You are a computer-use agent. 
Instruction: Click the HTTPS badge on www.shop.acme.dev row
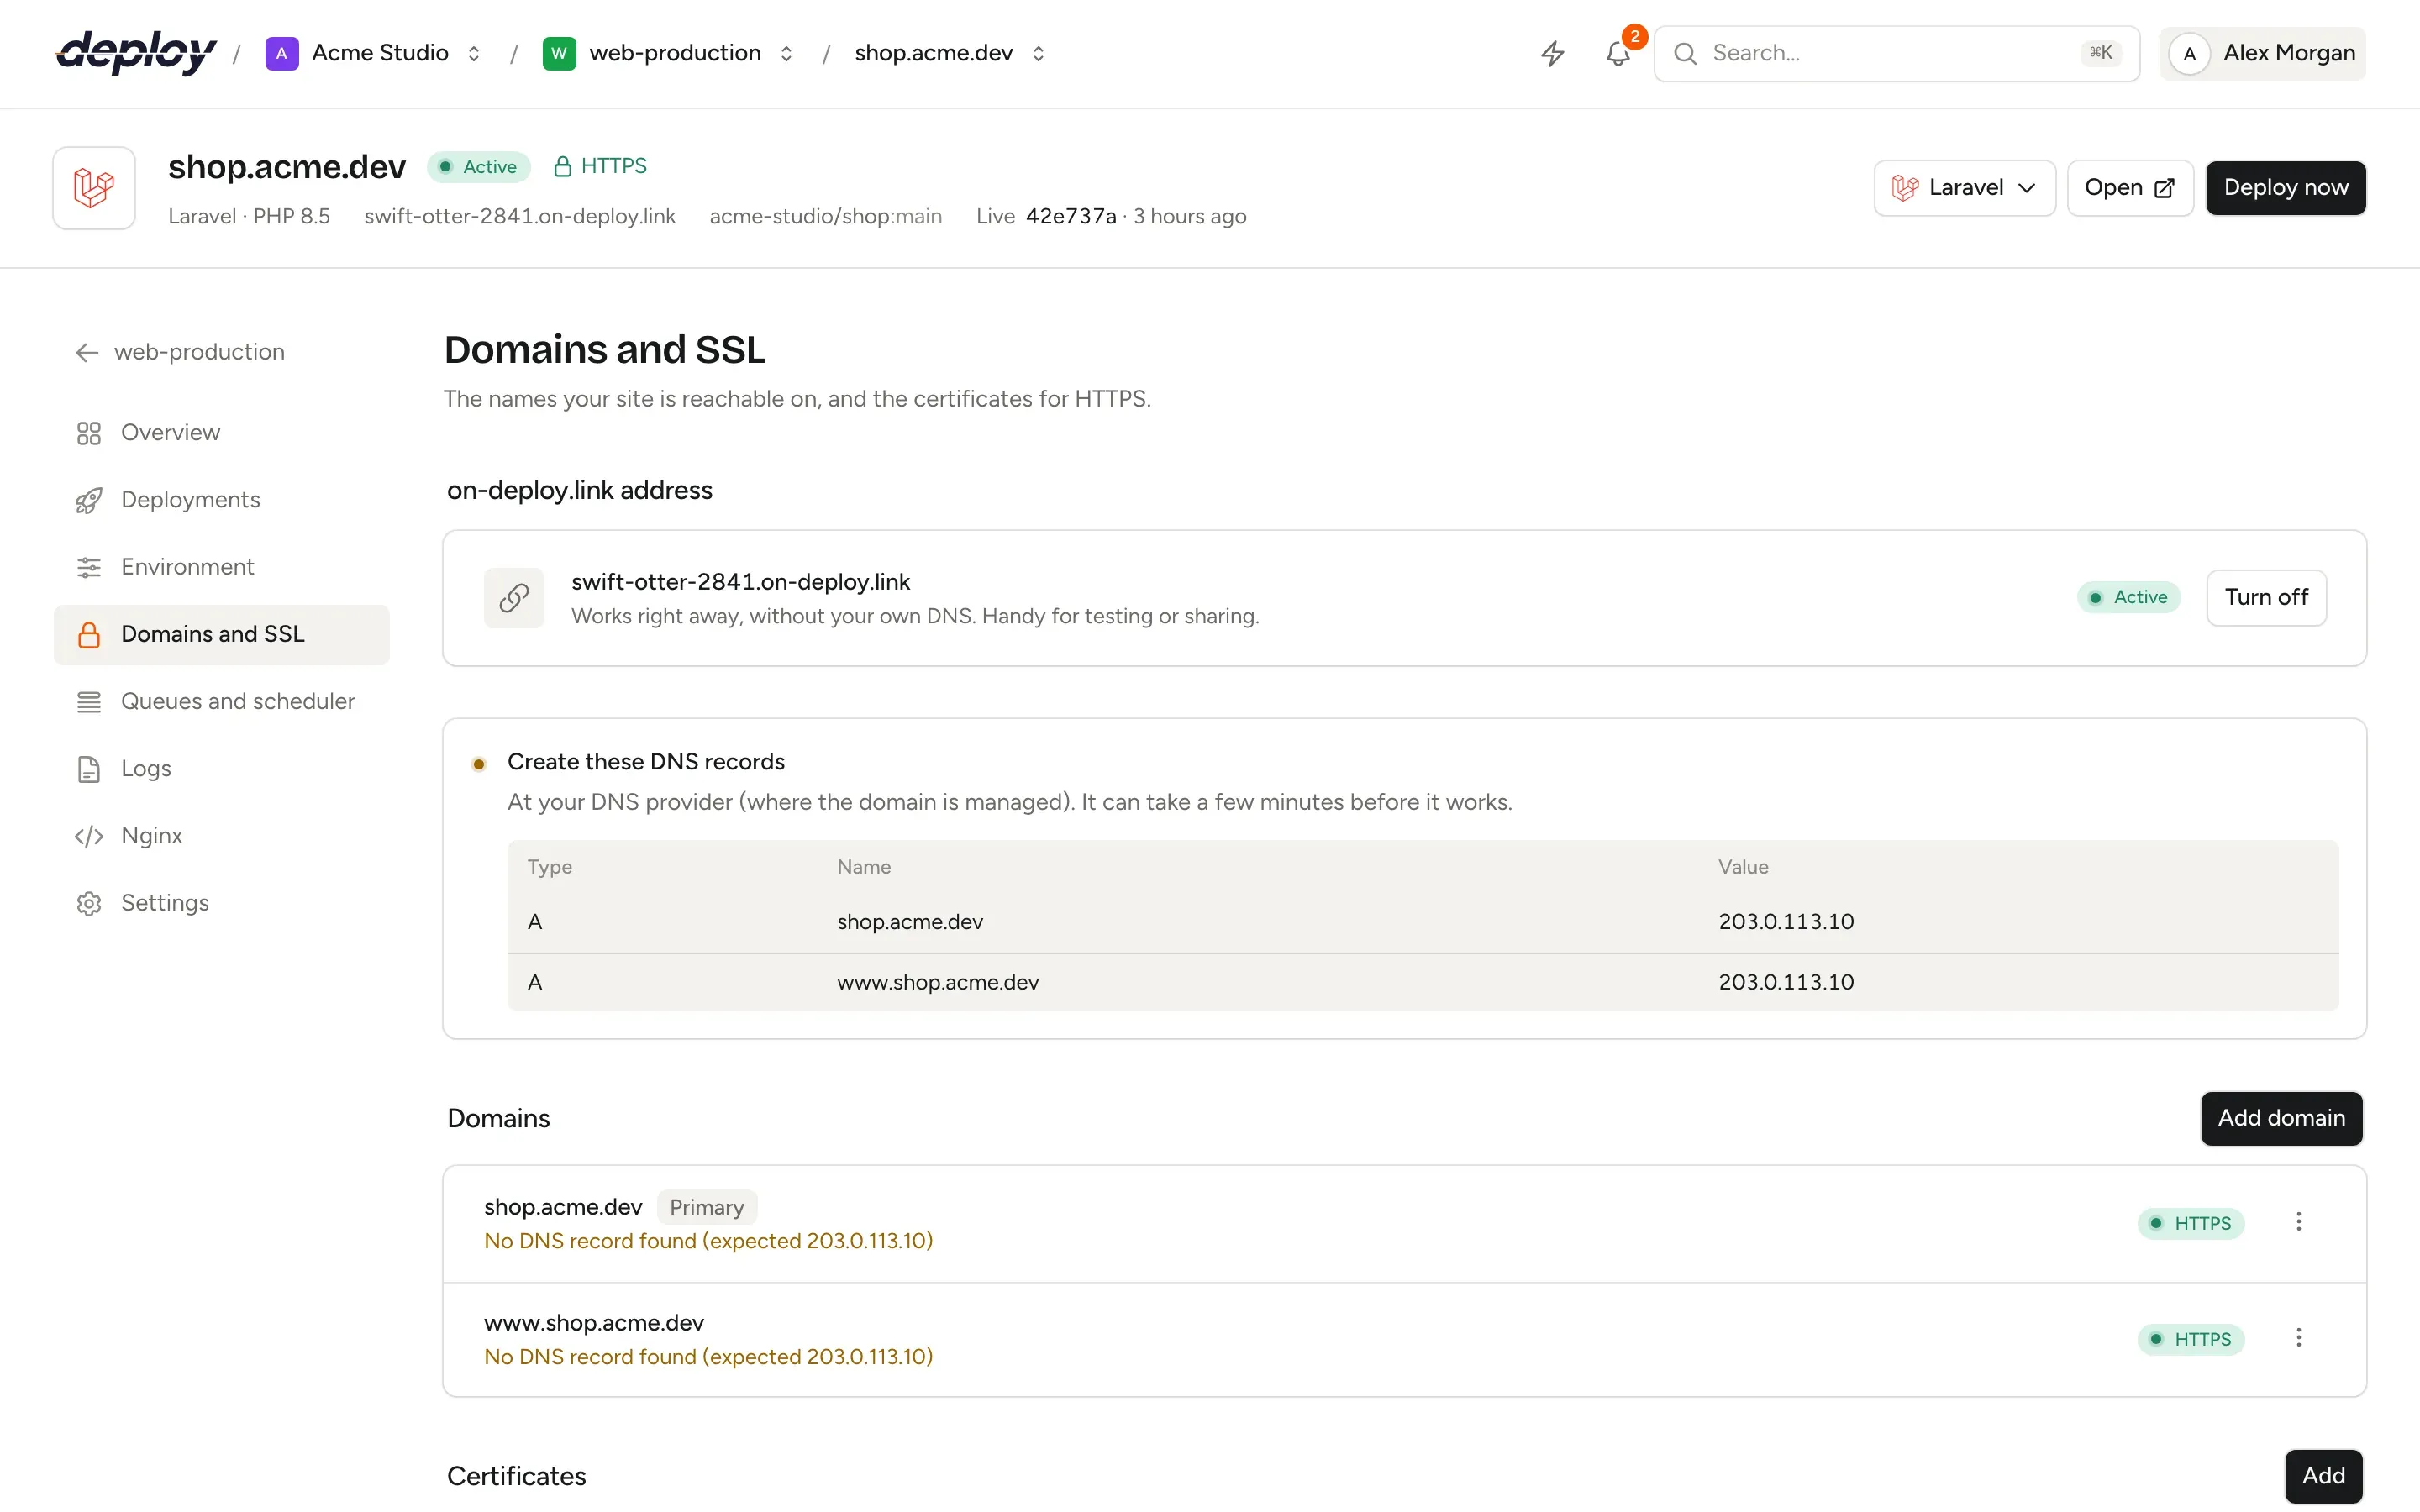point(2191,1339)
